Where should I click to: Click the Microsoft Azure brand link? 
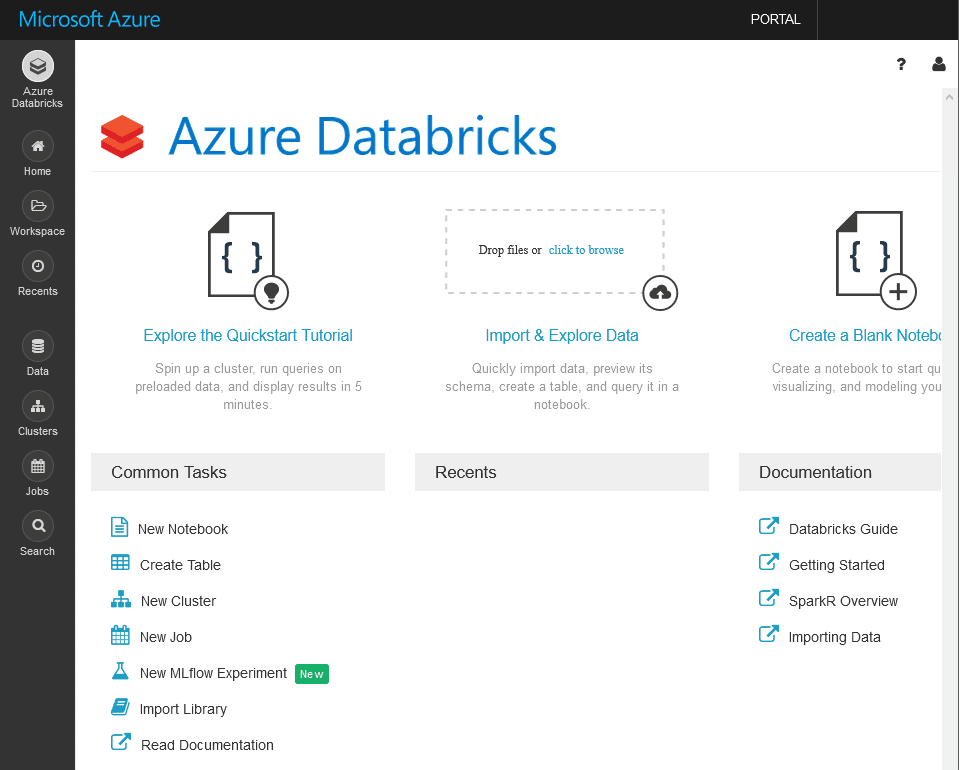pyautogui.click(x=89, y=20)
